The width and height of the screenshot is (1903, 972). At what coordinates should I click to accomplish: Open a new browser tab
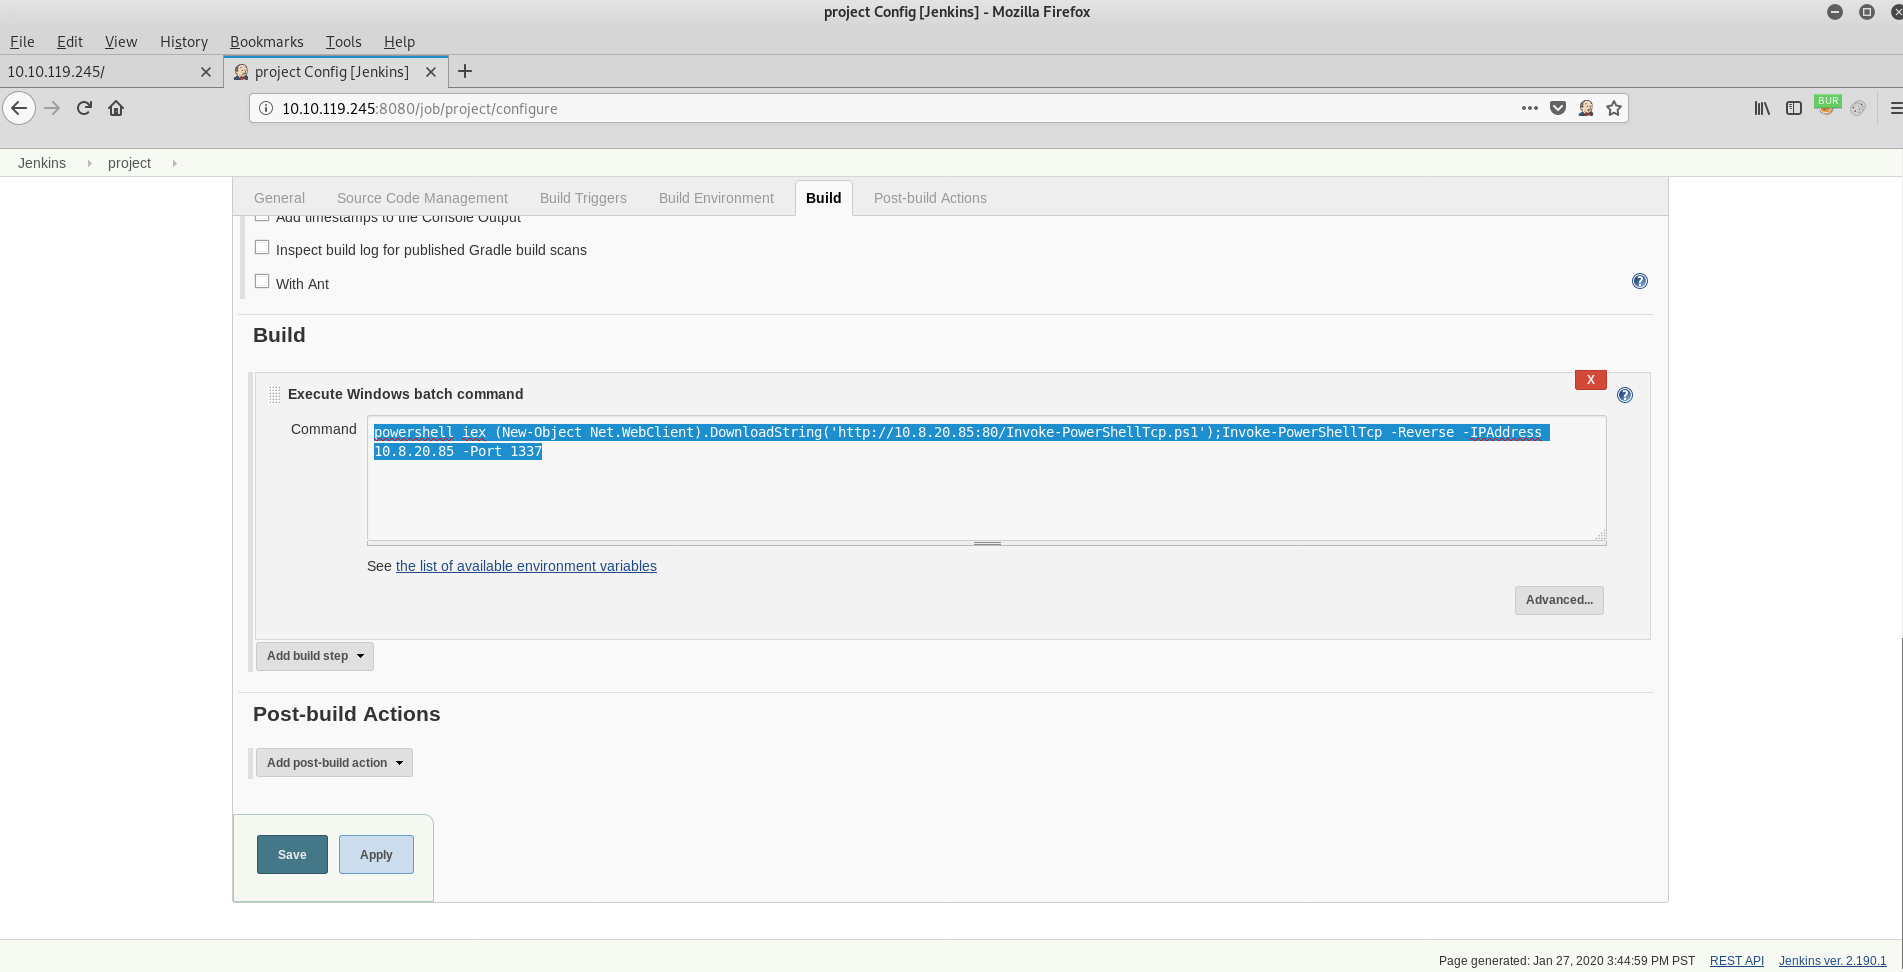tap(465, 71)
